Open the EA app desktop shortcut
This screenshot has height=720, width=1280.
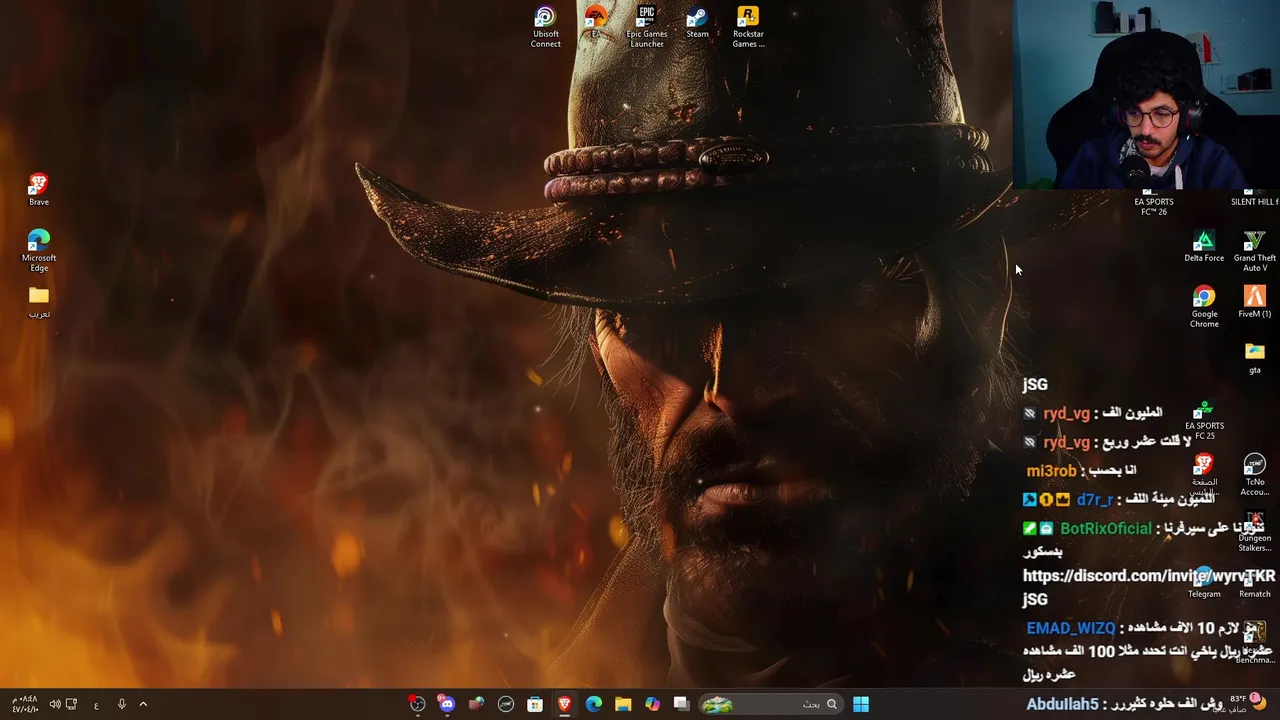point(596,22)
